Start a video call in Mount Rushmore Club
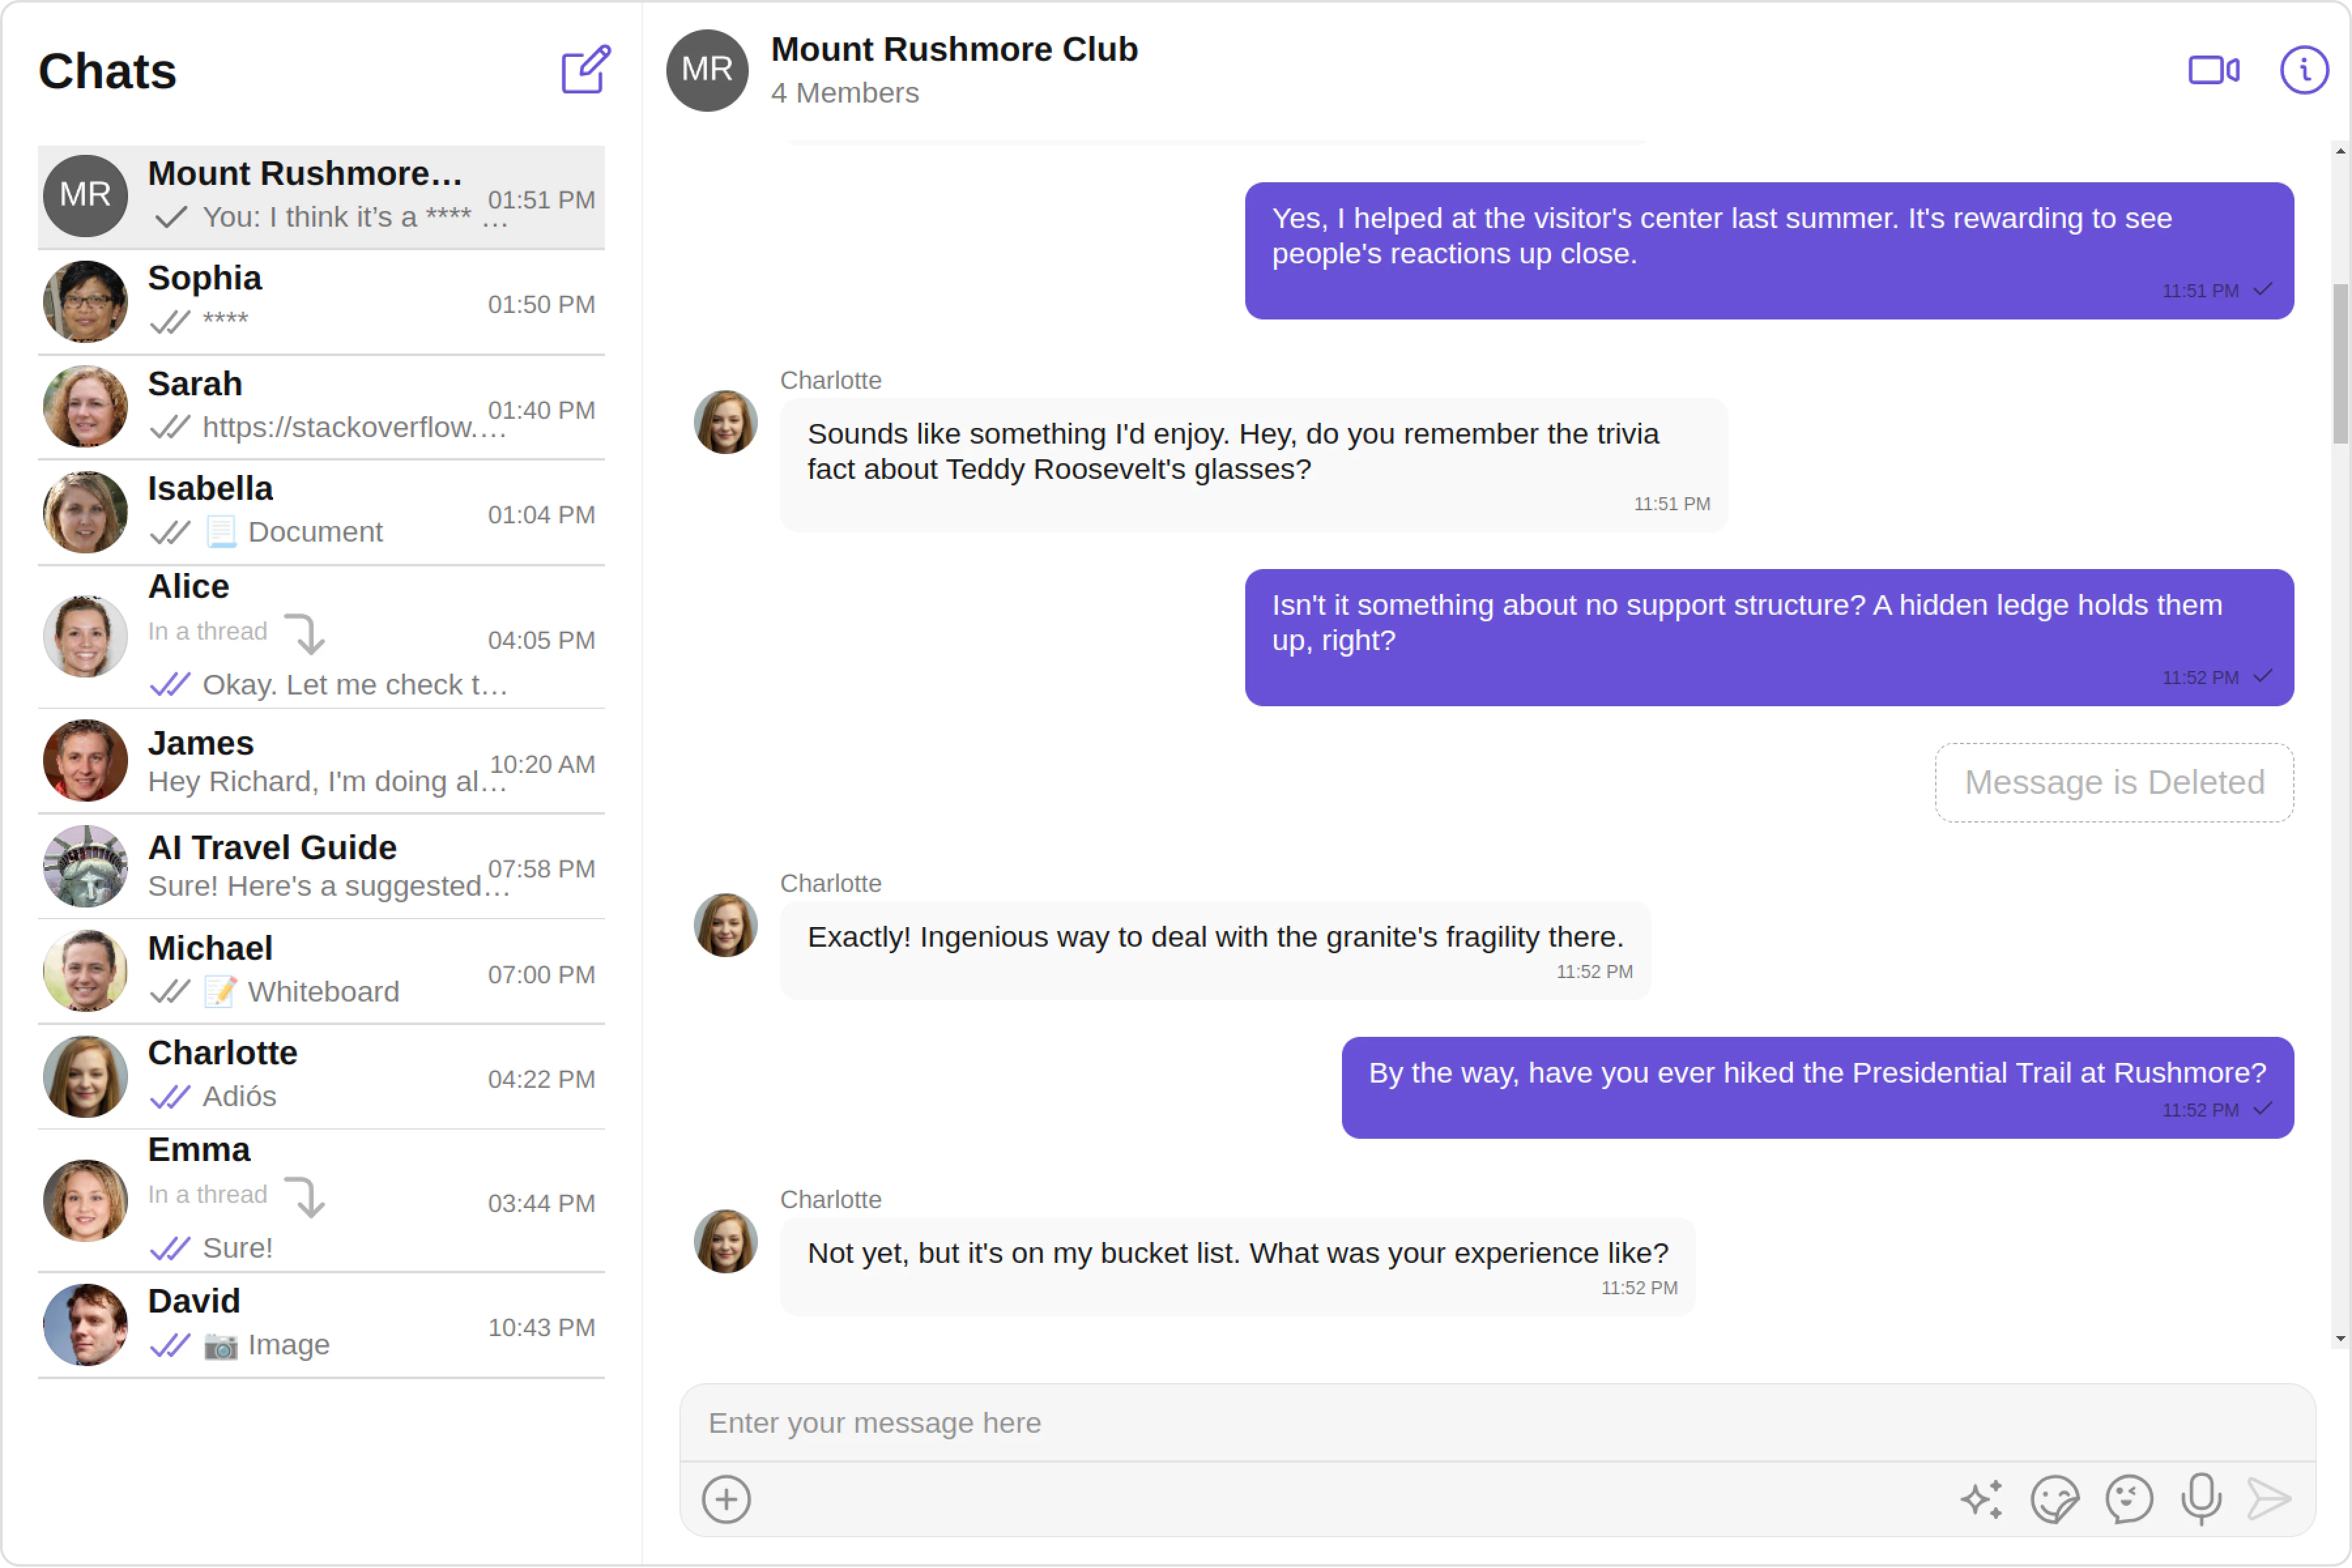 (x=2213, y=70)
